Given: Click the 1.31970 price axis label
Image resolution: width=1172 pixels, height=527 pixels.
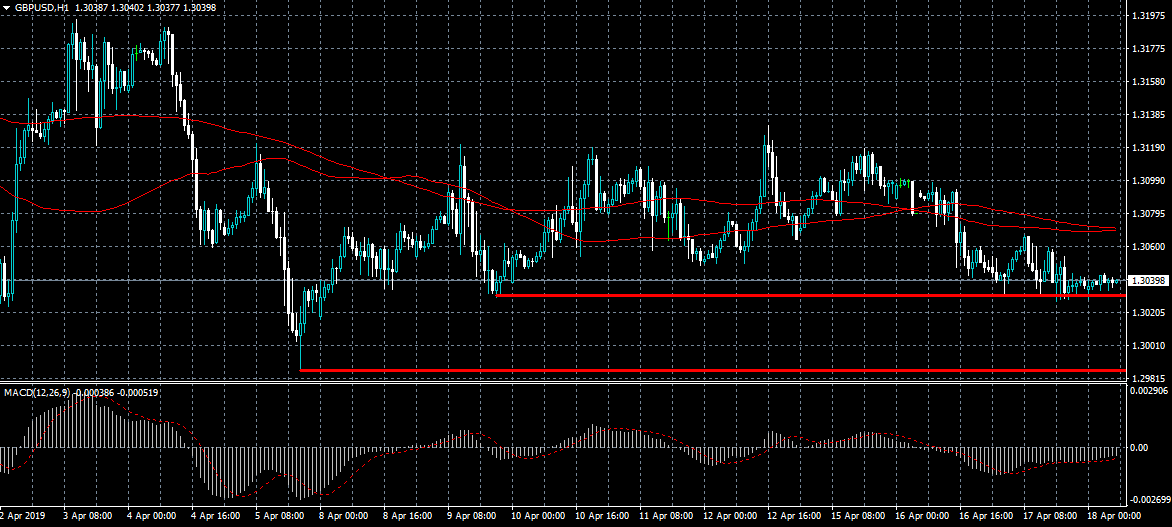Looking at the screenshot, I should pos(1147,16).
